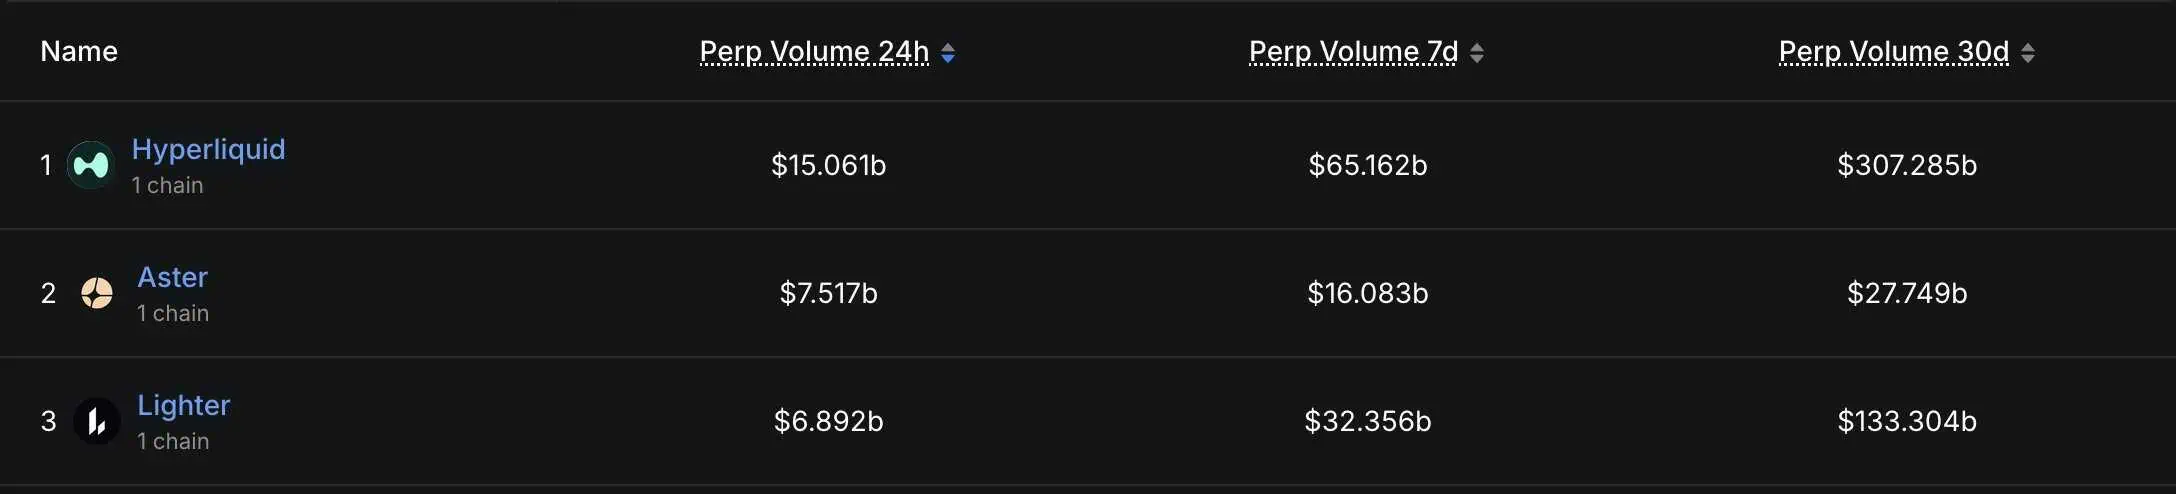Click sort arrows beside Perp Volume 7d
This screenshot has height=494, width=2176.
(x=1477, y=53)
